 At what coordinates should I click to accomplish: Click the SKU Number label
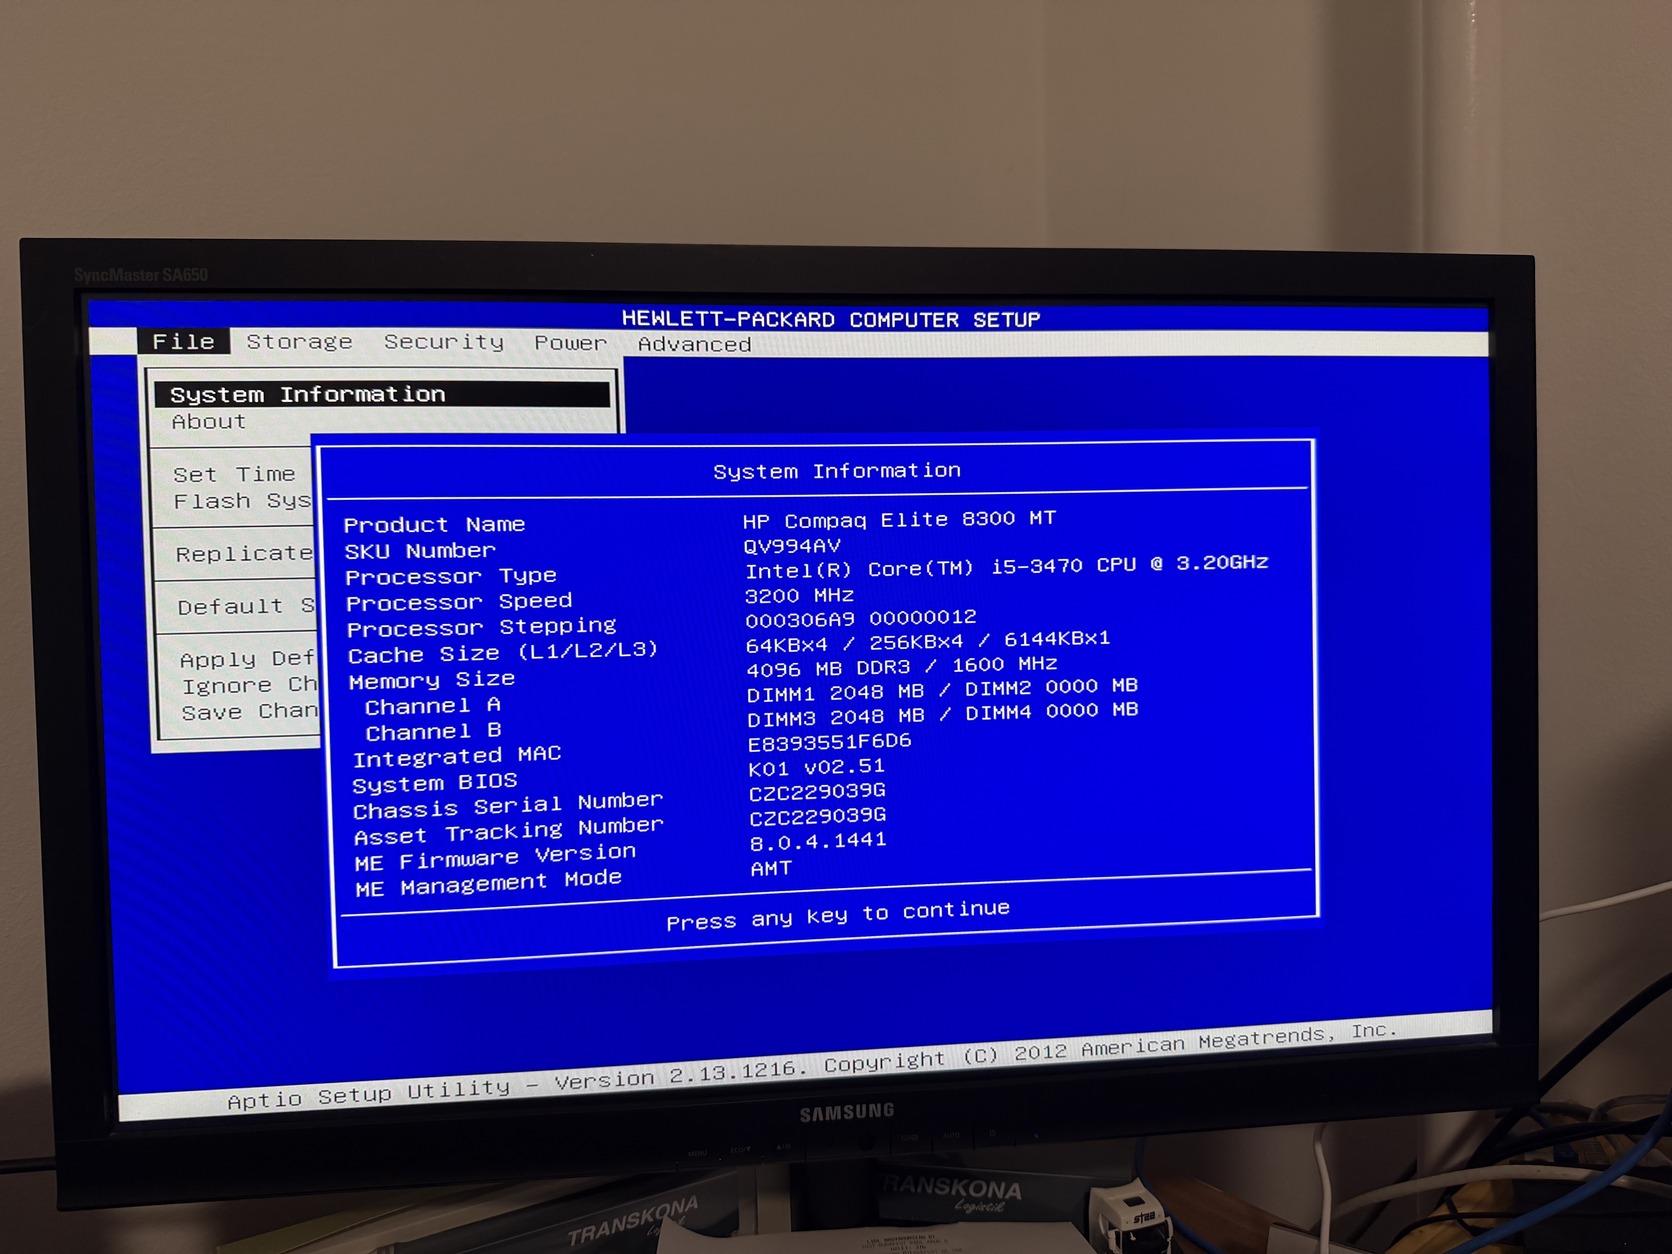[420, 551]
